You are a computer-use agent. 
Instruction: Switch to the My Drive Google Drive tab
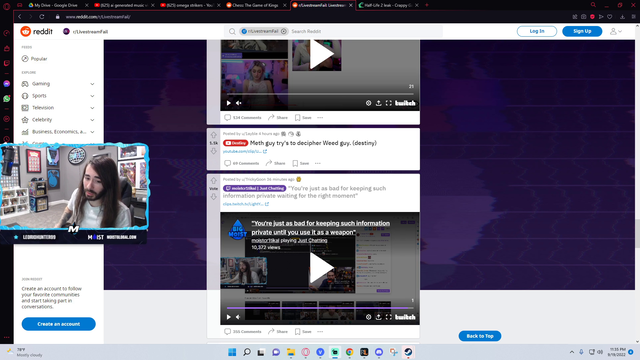tap(57, 5)
